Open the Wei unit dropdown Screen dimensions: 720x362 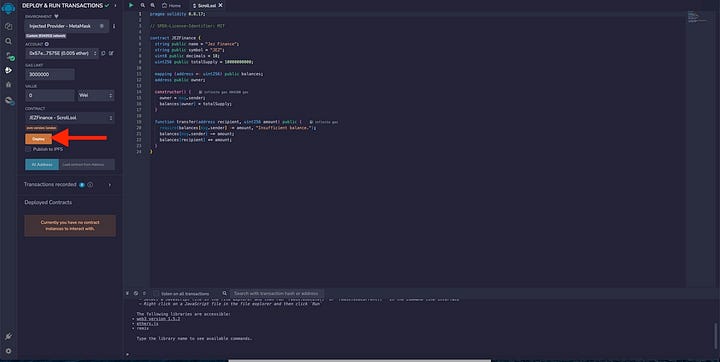[x=96, y=96]
